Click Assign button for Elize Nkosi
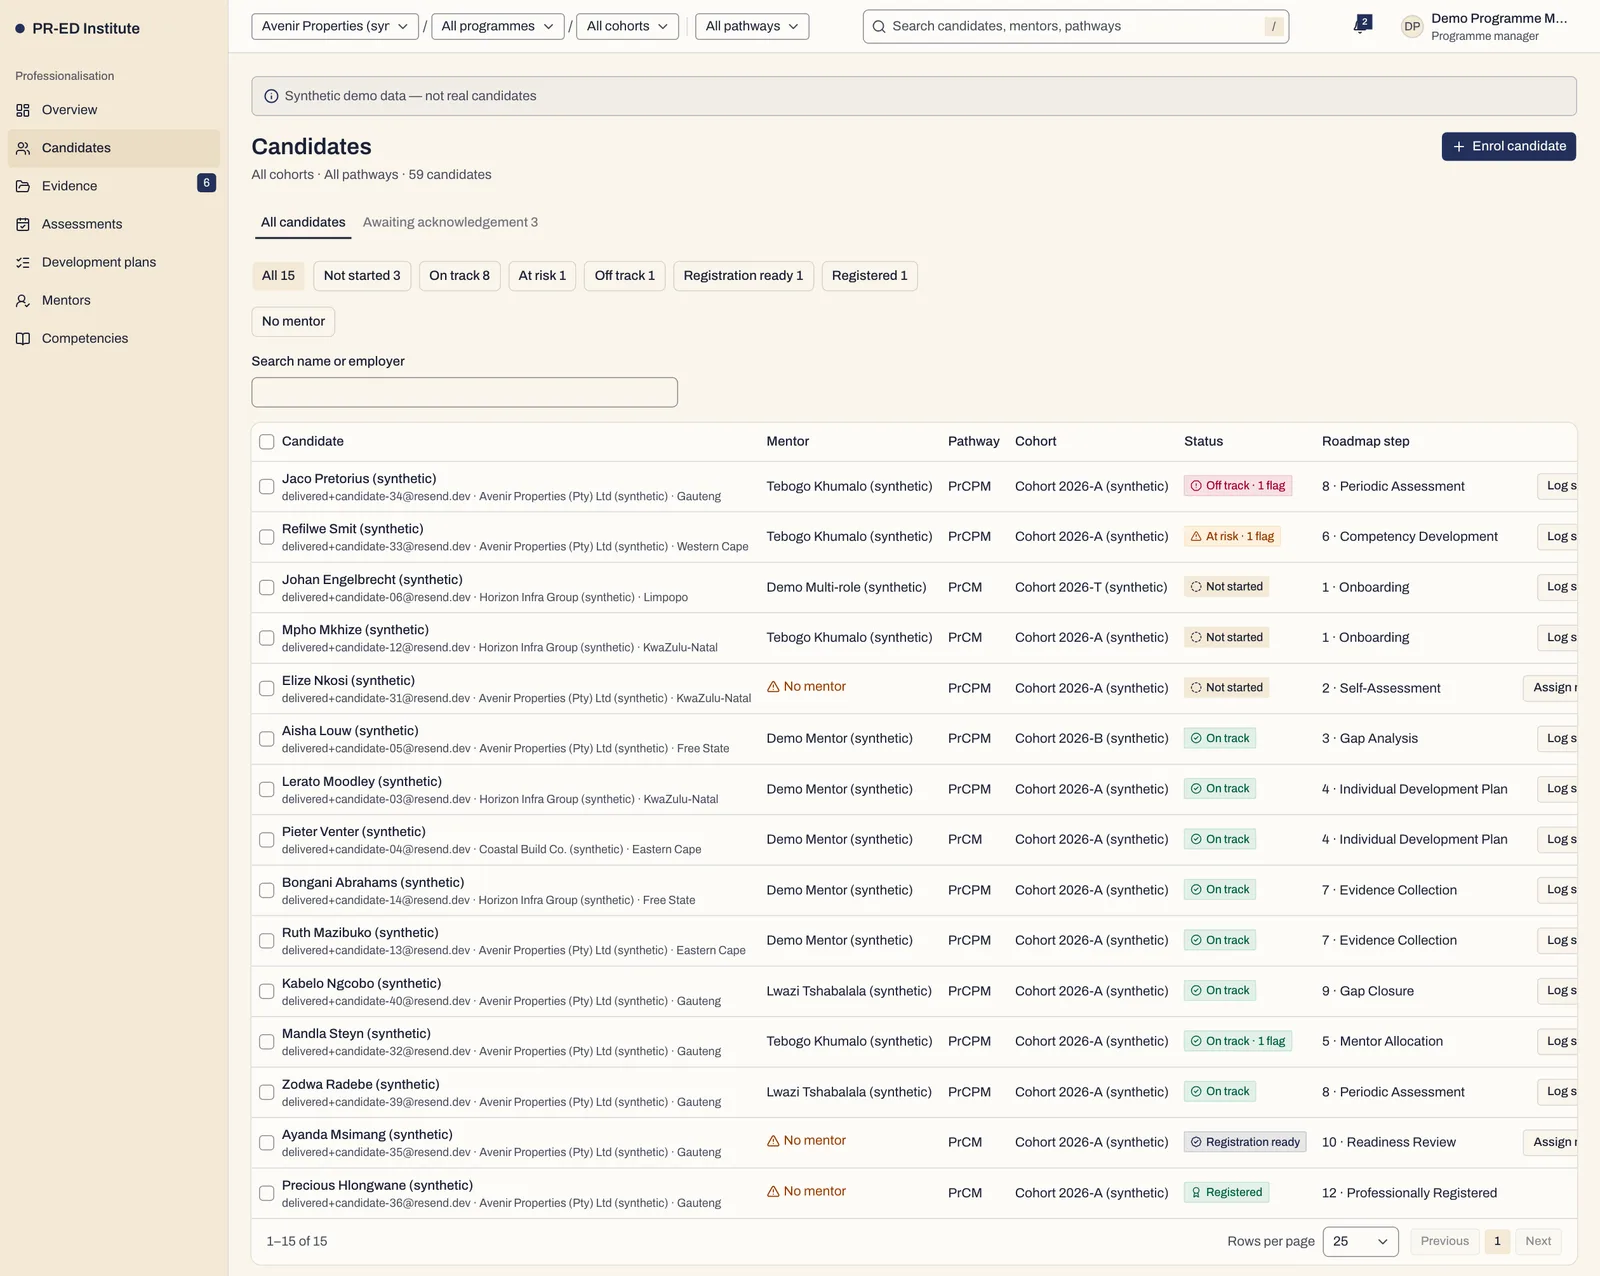This screenshot has height=1276, width=1600. coord(1551,688)
